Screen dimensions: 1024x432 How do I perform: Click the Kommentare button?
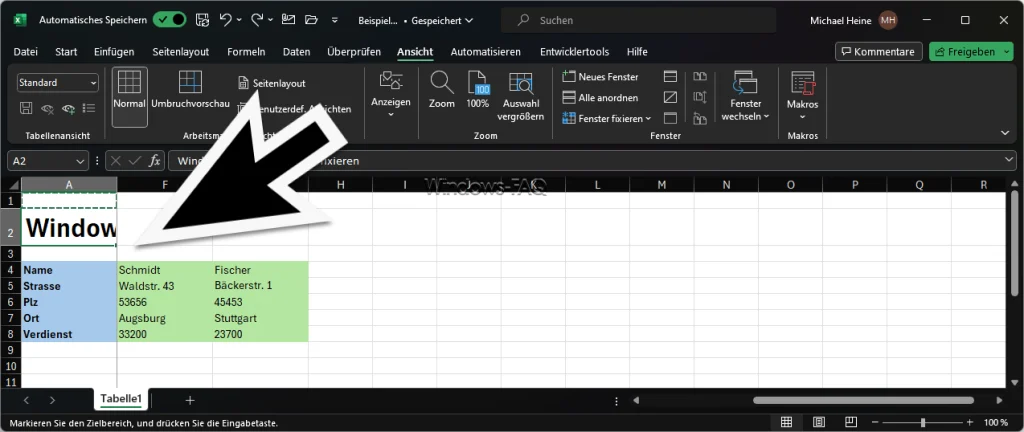click(x=878, y=52)
